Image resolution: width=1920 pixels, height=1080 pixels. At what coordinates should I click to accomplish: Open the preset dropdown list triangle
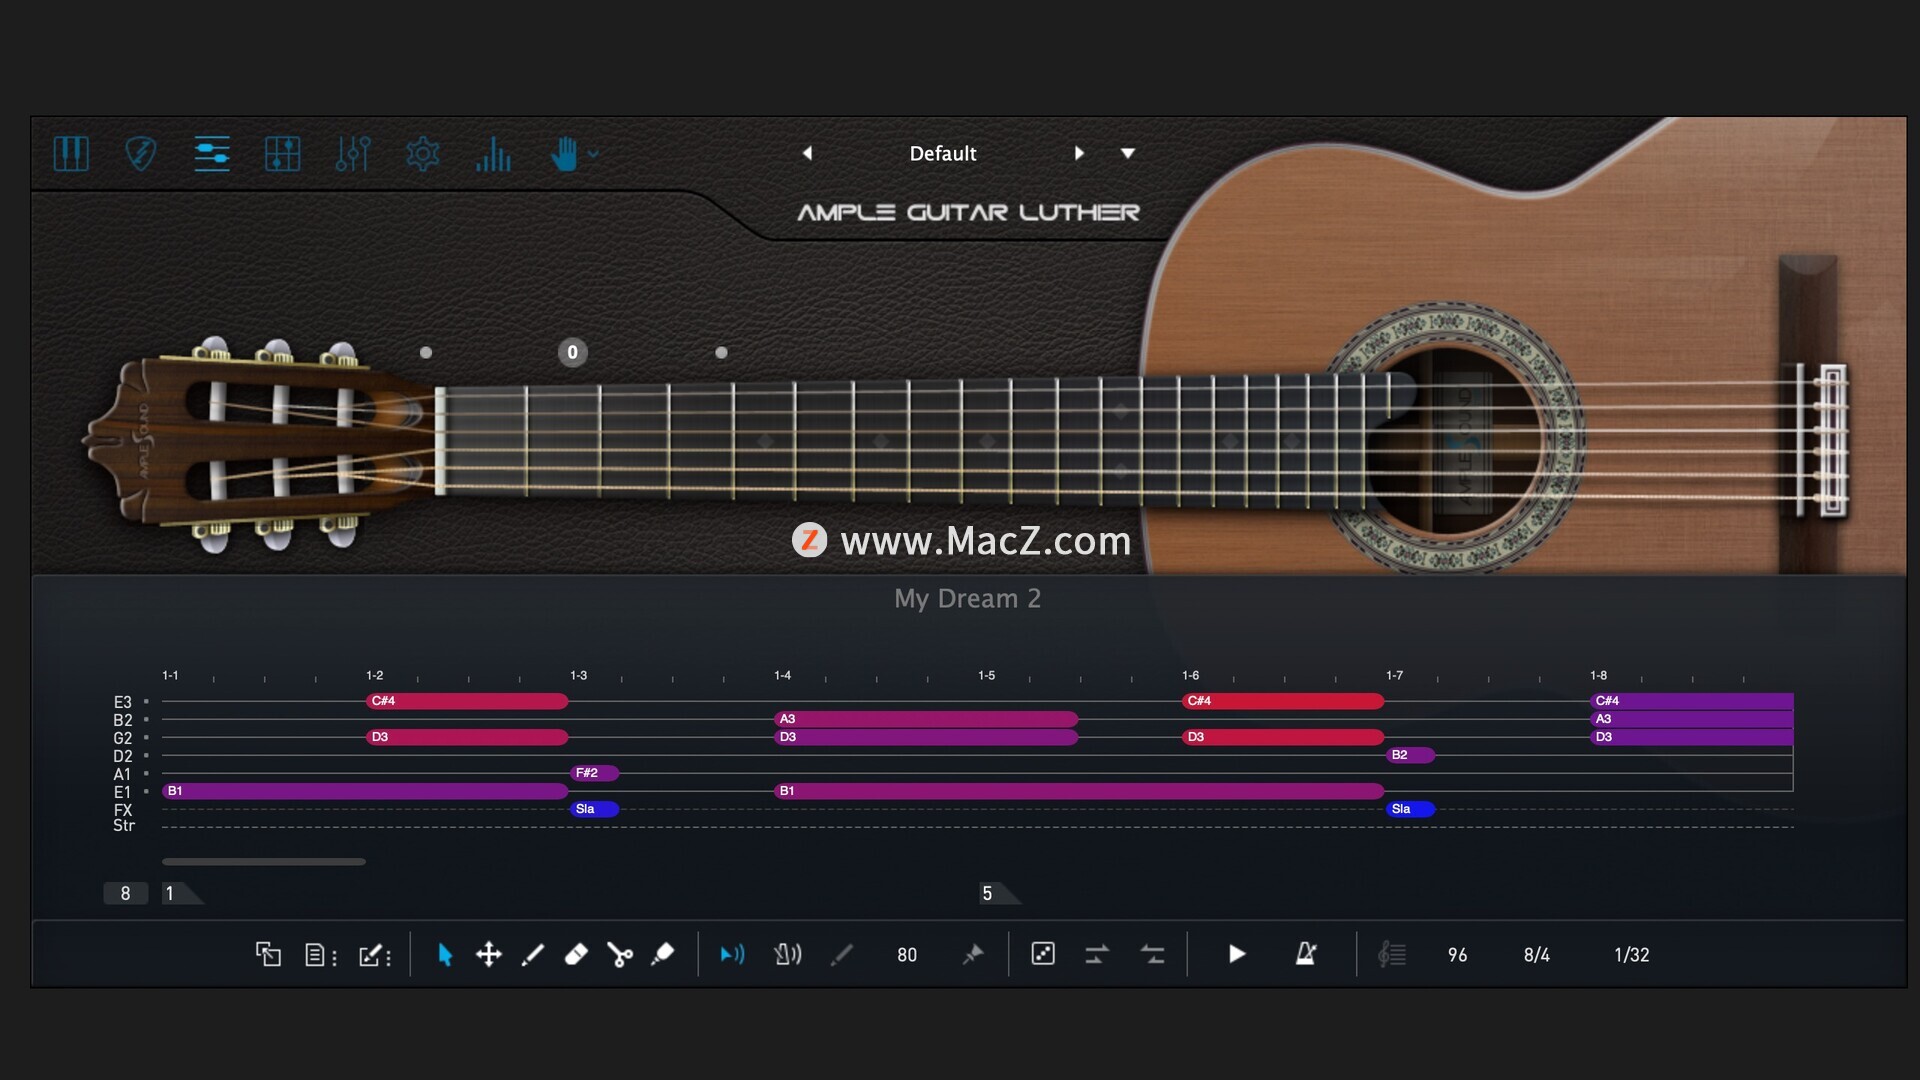(1128, 153)
